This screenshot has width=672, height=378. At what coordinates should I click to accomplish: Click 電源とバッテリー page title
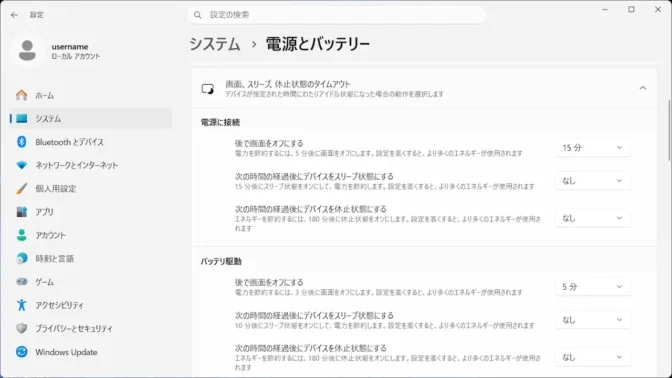coord(318,44)
